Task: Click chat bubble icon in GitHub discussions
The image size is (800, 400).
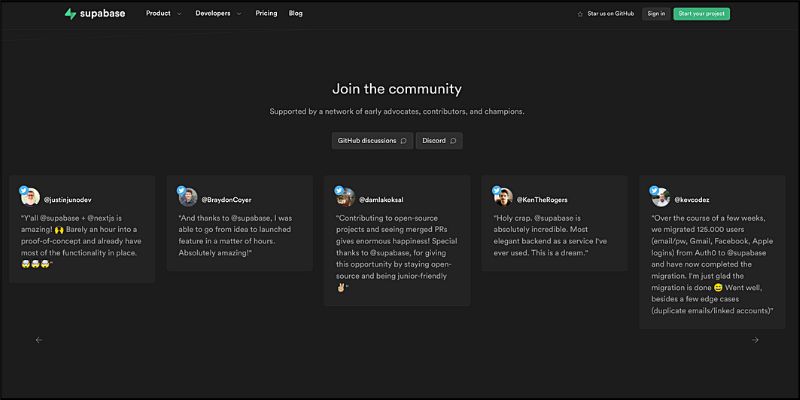Action: click(404, 141)
